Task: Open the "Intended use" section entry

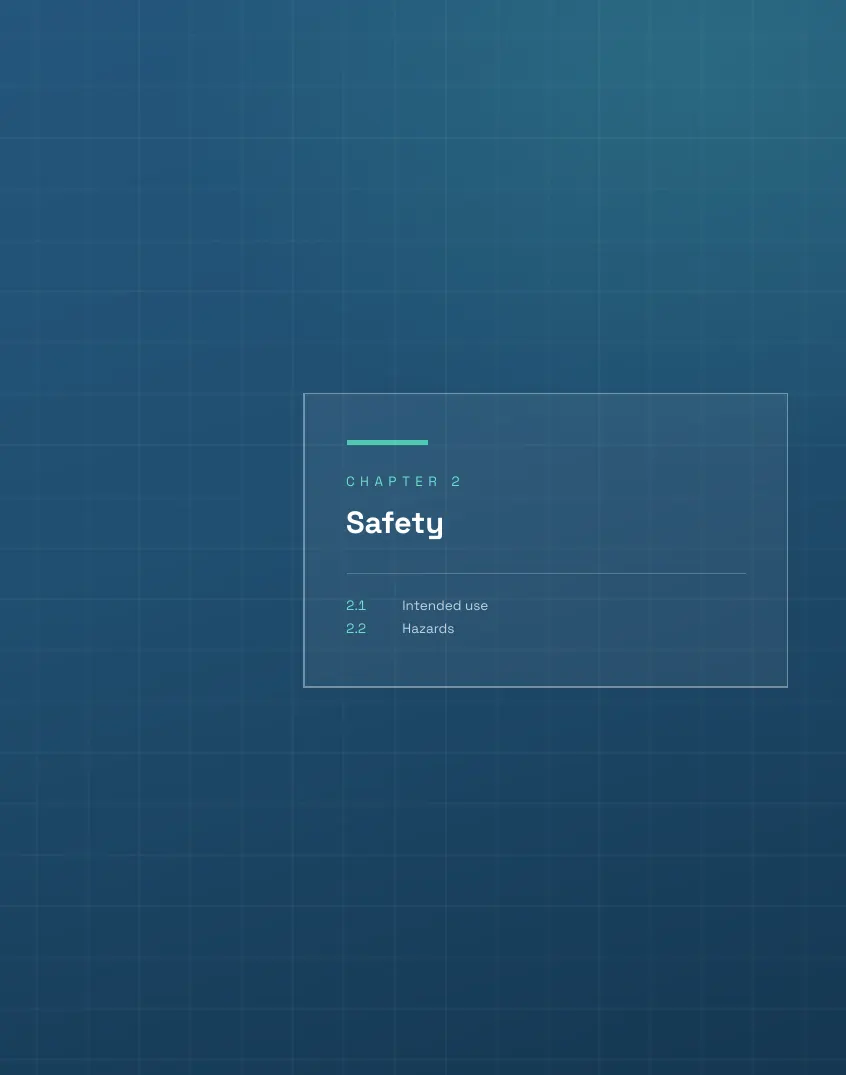Action: coord(444,605)
